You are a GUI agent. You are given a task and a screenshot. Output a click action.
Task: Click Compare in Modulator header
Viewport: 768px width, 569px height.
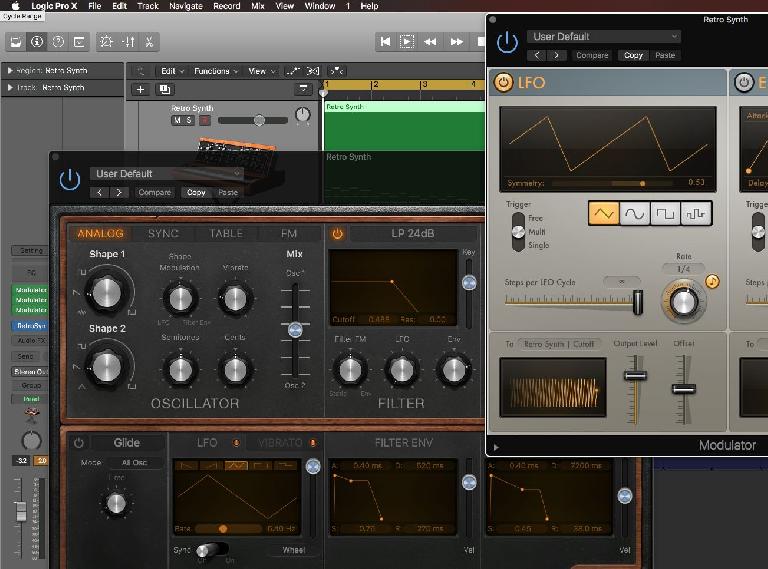592,55
